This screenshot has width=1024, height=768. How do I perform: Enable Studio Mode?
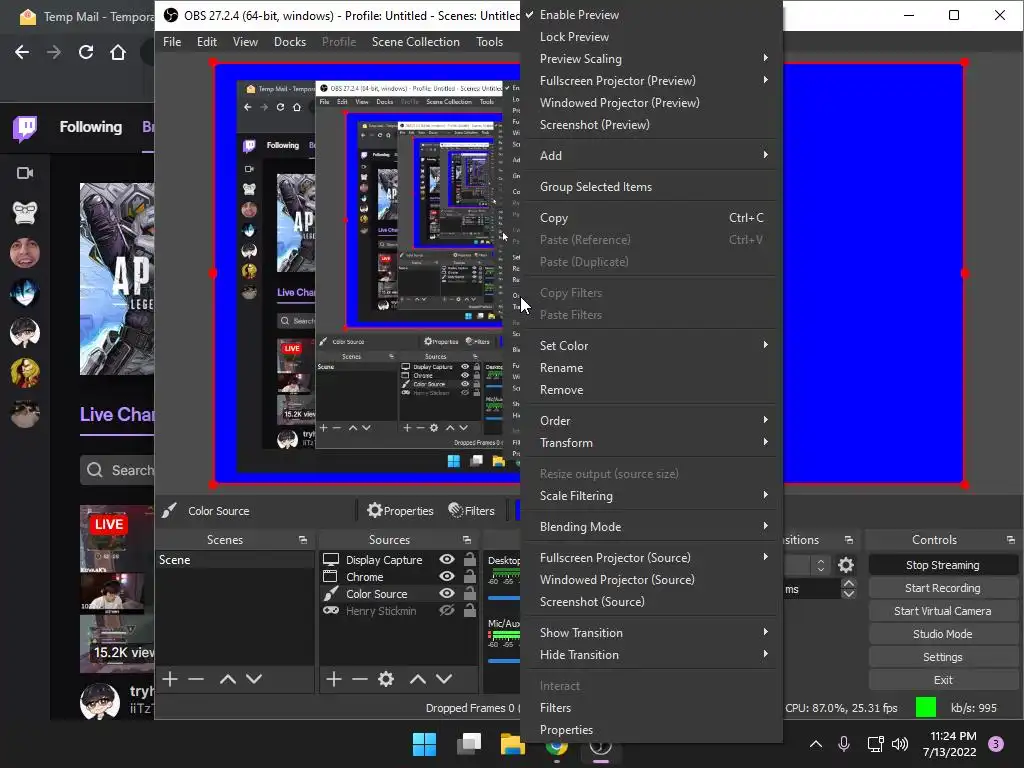click(x=942, y=633)
